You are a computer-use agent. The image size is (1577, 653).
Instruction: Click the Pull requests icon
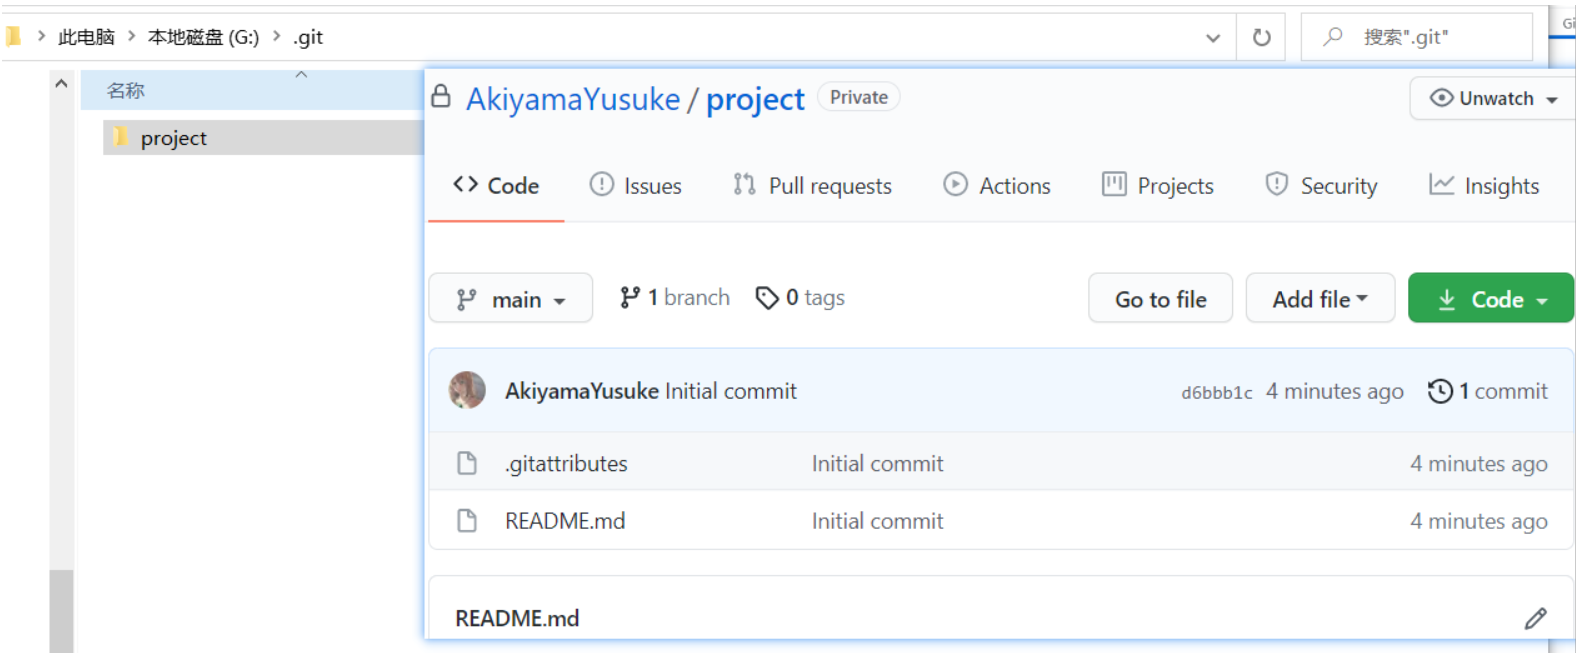(744, 184)
